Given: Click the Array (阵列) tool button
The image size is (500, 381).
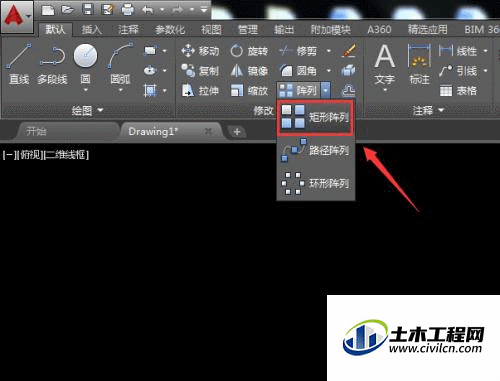Looking at the screenshot, I should [x=298, y=90].
